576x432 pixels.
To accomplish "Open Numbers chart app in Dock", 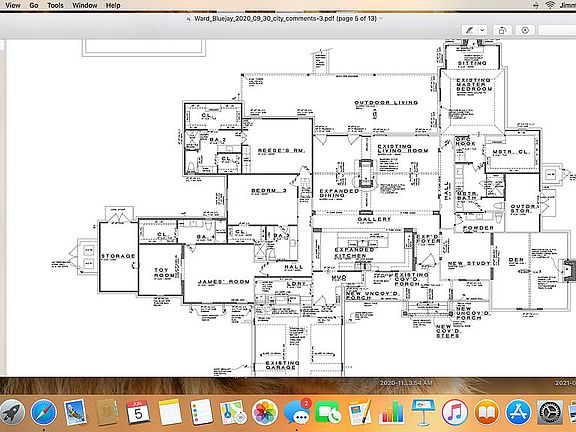I will point(391,412).
